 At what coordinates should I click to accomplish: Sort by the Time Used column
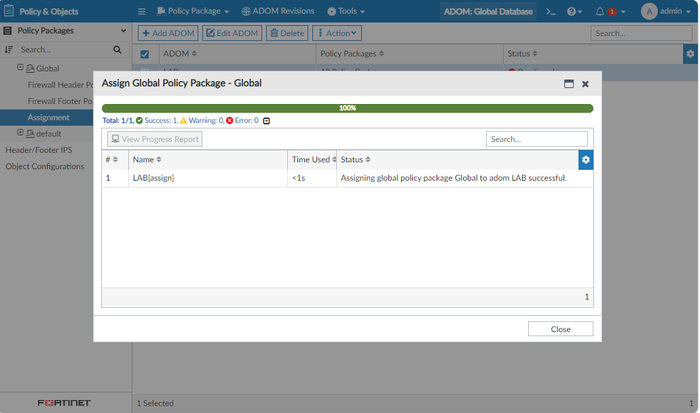click(314, 159)
